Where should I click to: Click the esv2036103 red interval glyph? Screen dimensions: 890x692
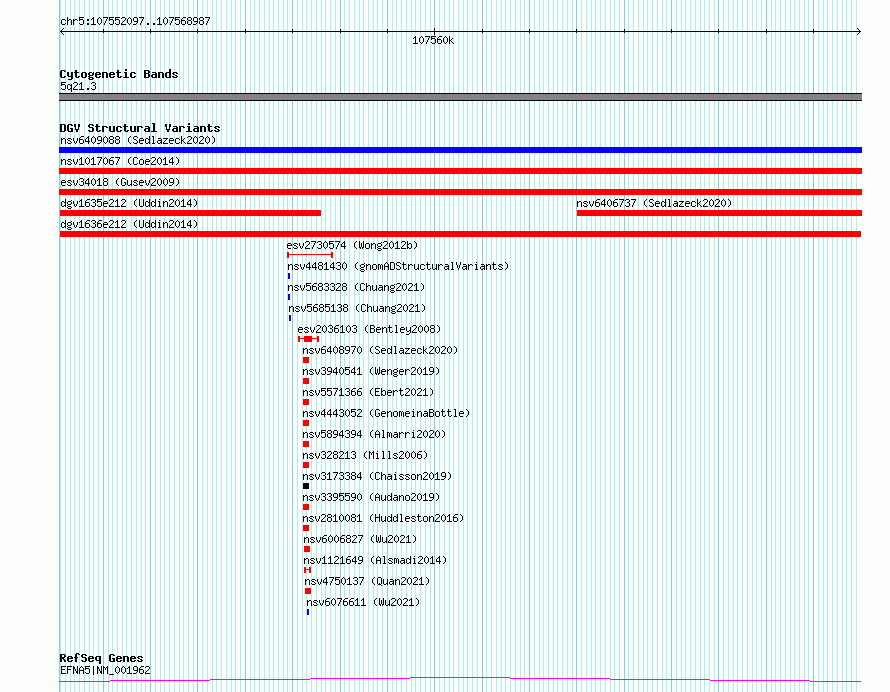(x=308, y=339)
